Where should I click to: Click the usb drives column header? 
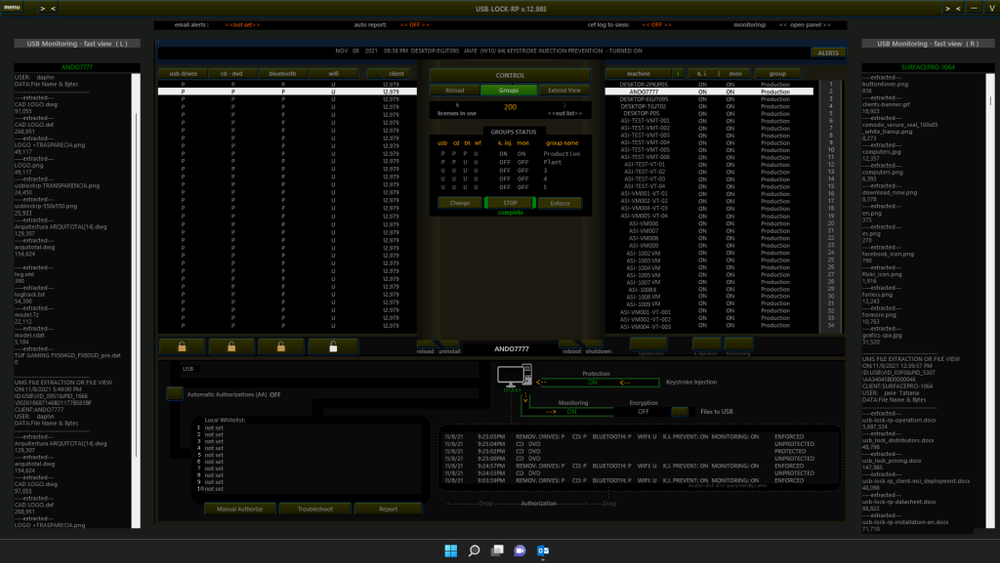point(183,73)
